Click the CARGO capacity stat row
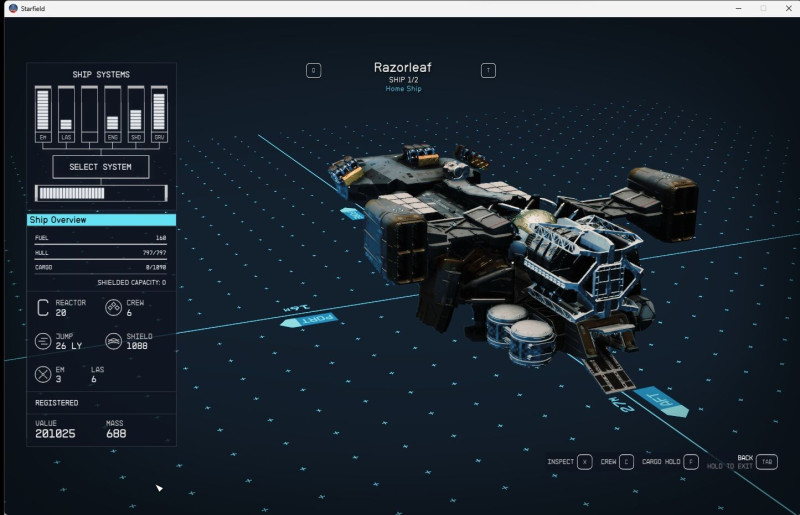The width and height of the screenshot is (800, 515). pos(101,268)
